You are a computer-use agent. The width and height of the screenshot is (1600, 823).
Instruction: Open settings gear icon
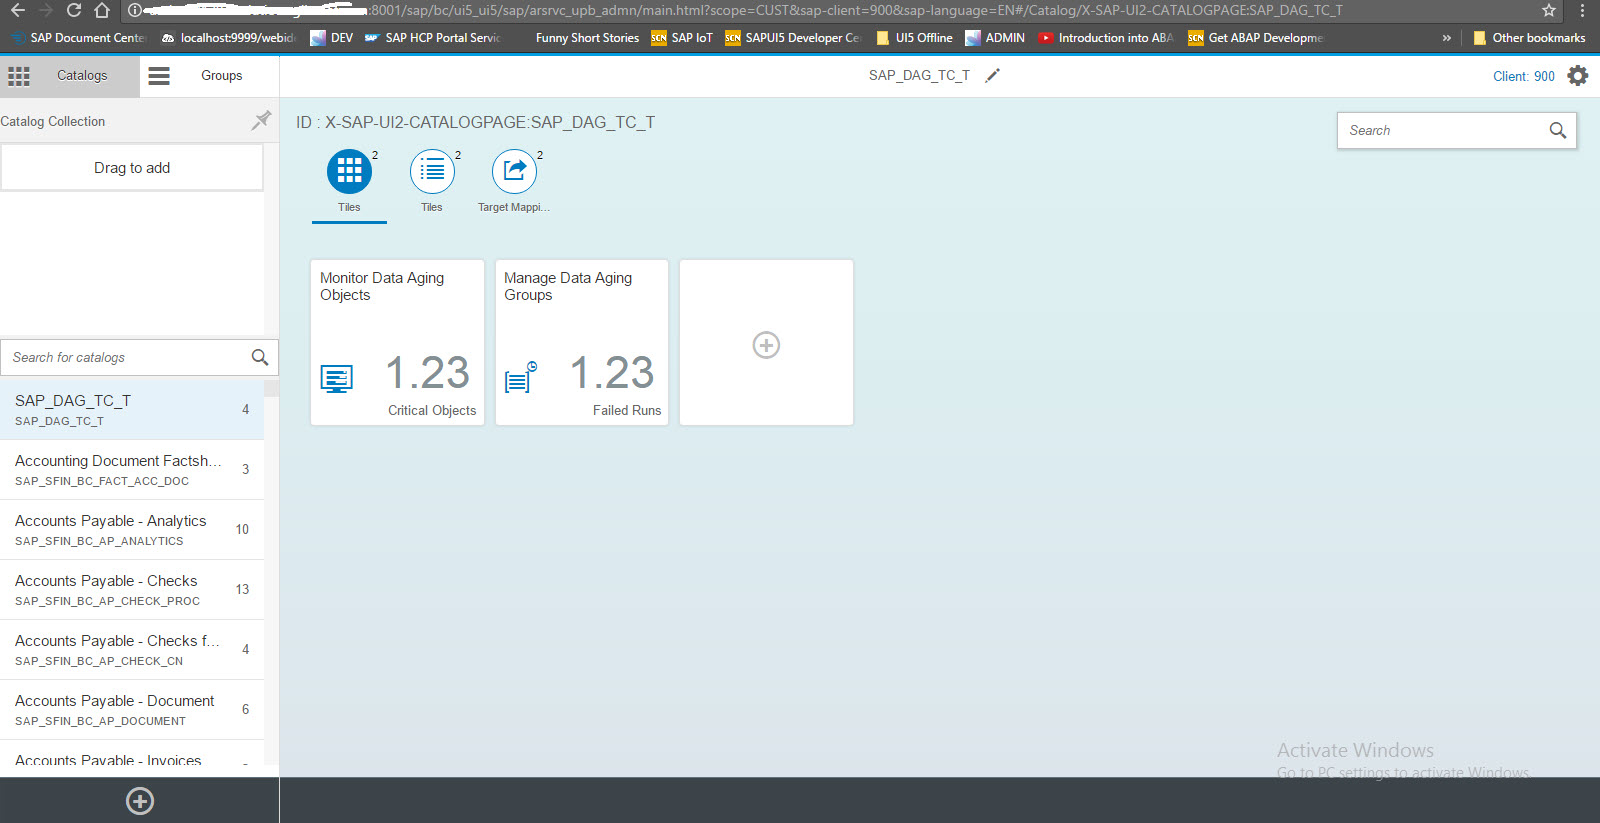pyautogui.click(x=1578, y=76)
